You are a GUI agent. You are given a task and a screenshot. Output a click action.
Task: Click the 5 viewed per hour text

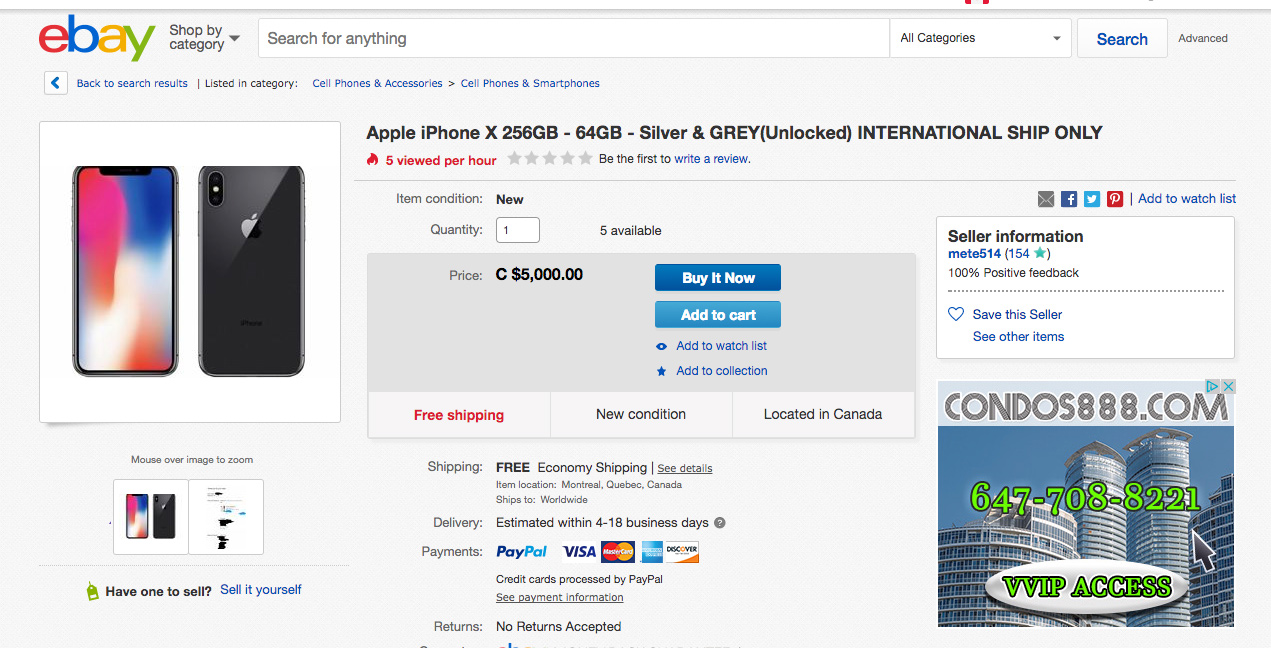point(441,160)
